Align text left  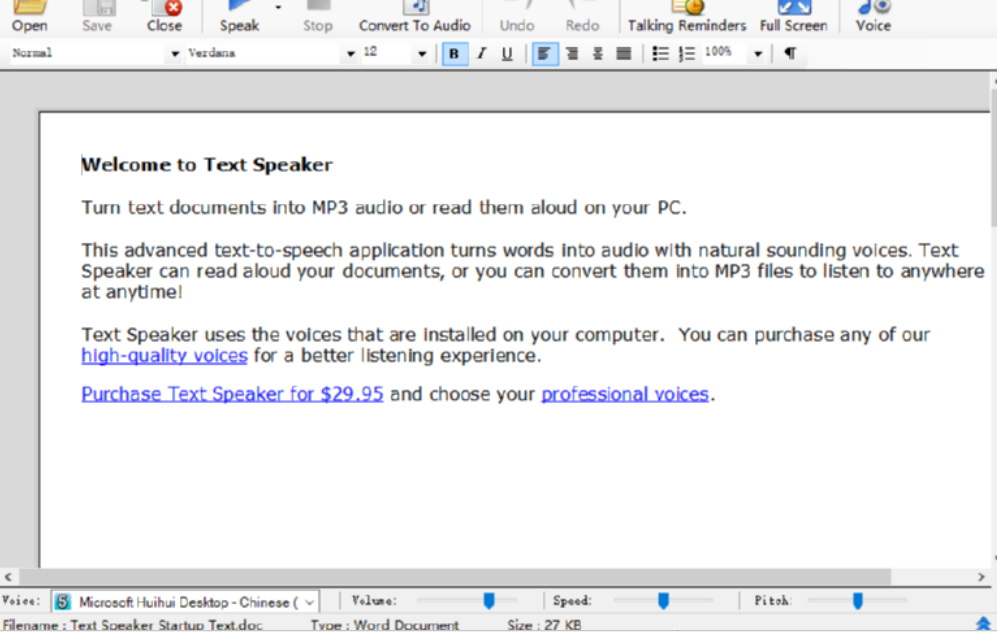pos(544,53)
